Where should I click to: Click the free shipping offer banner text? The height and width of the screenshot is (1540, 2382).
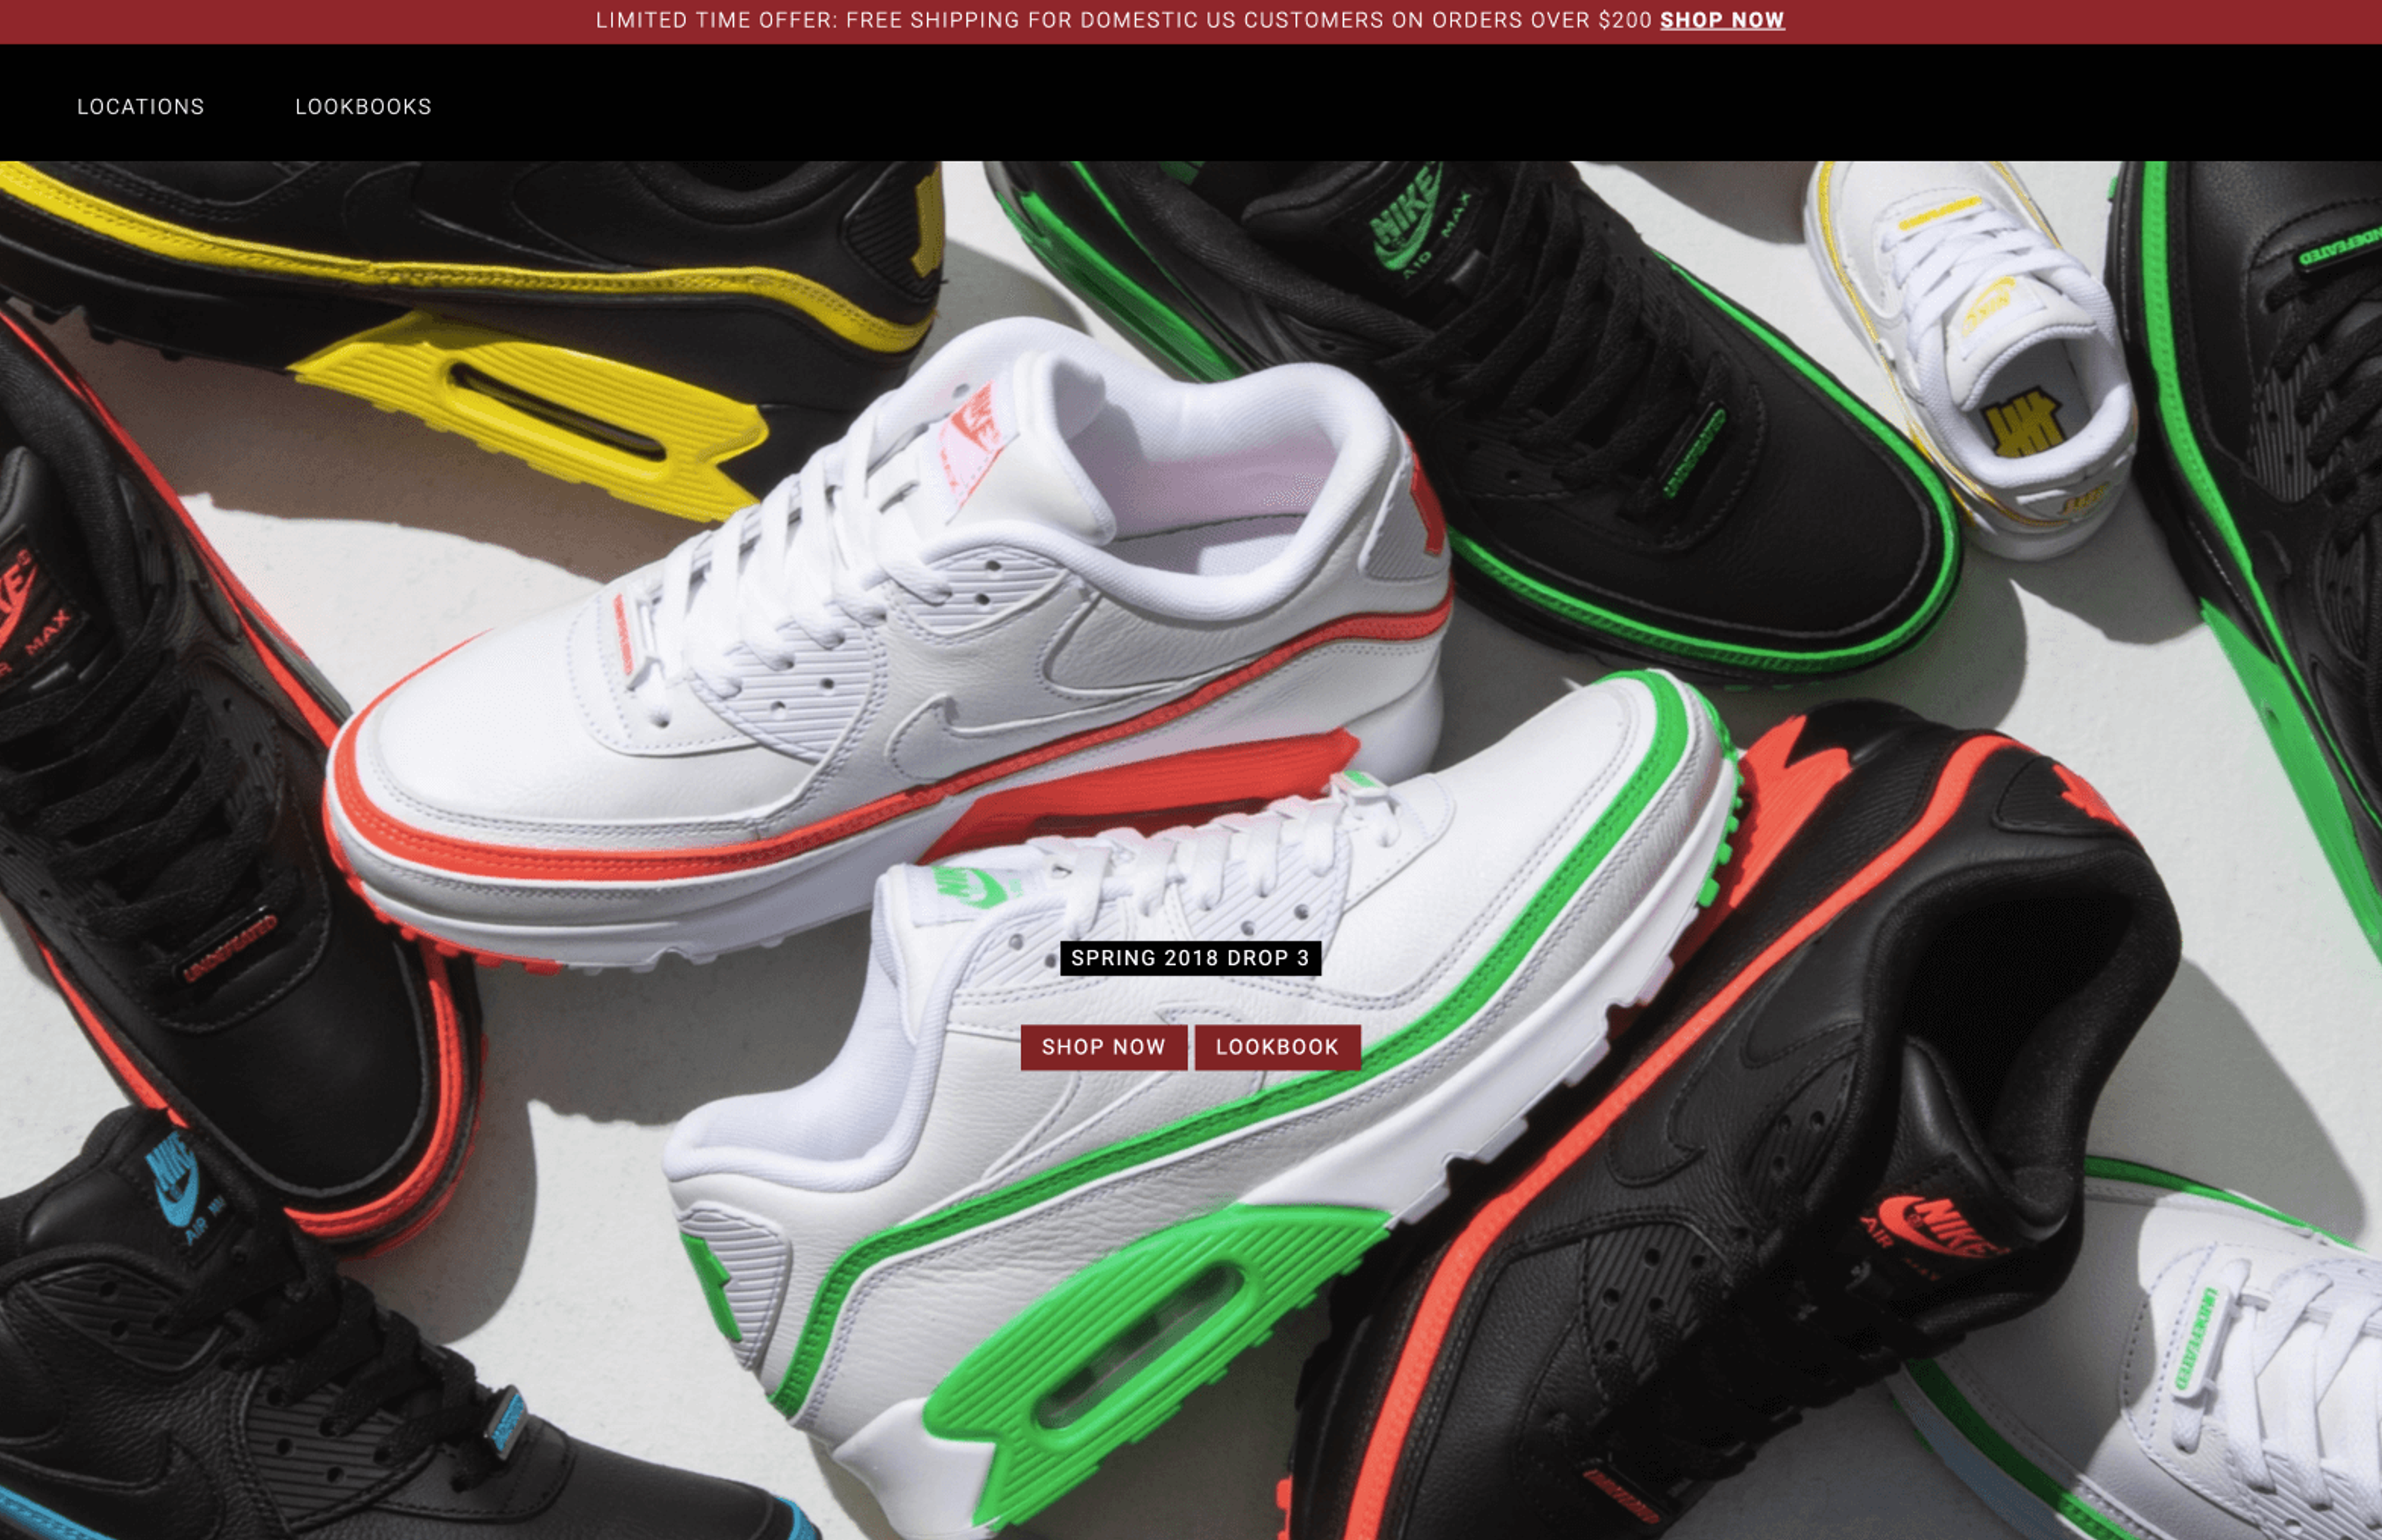coord(1124,20)
